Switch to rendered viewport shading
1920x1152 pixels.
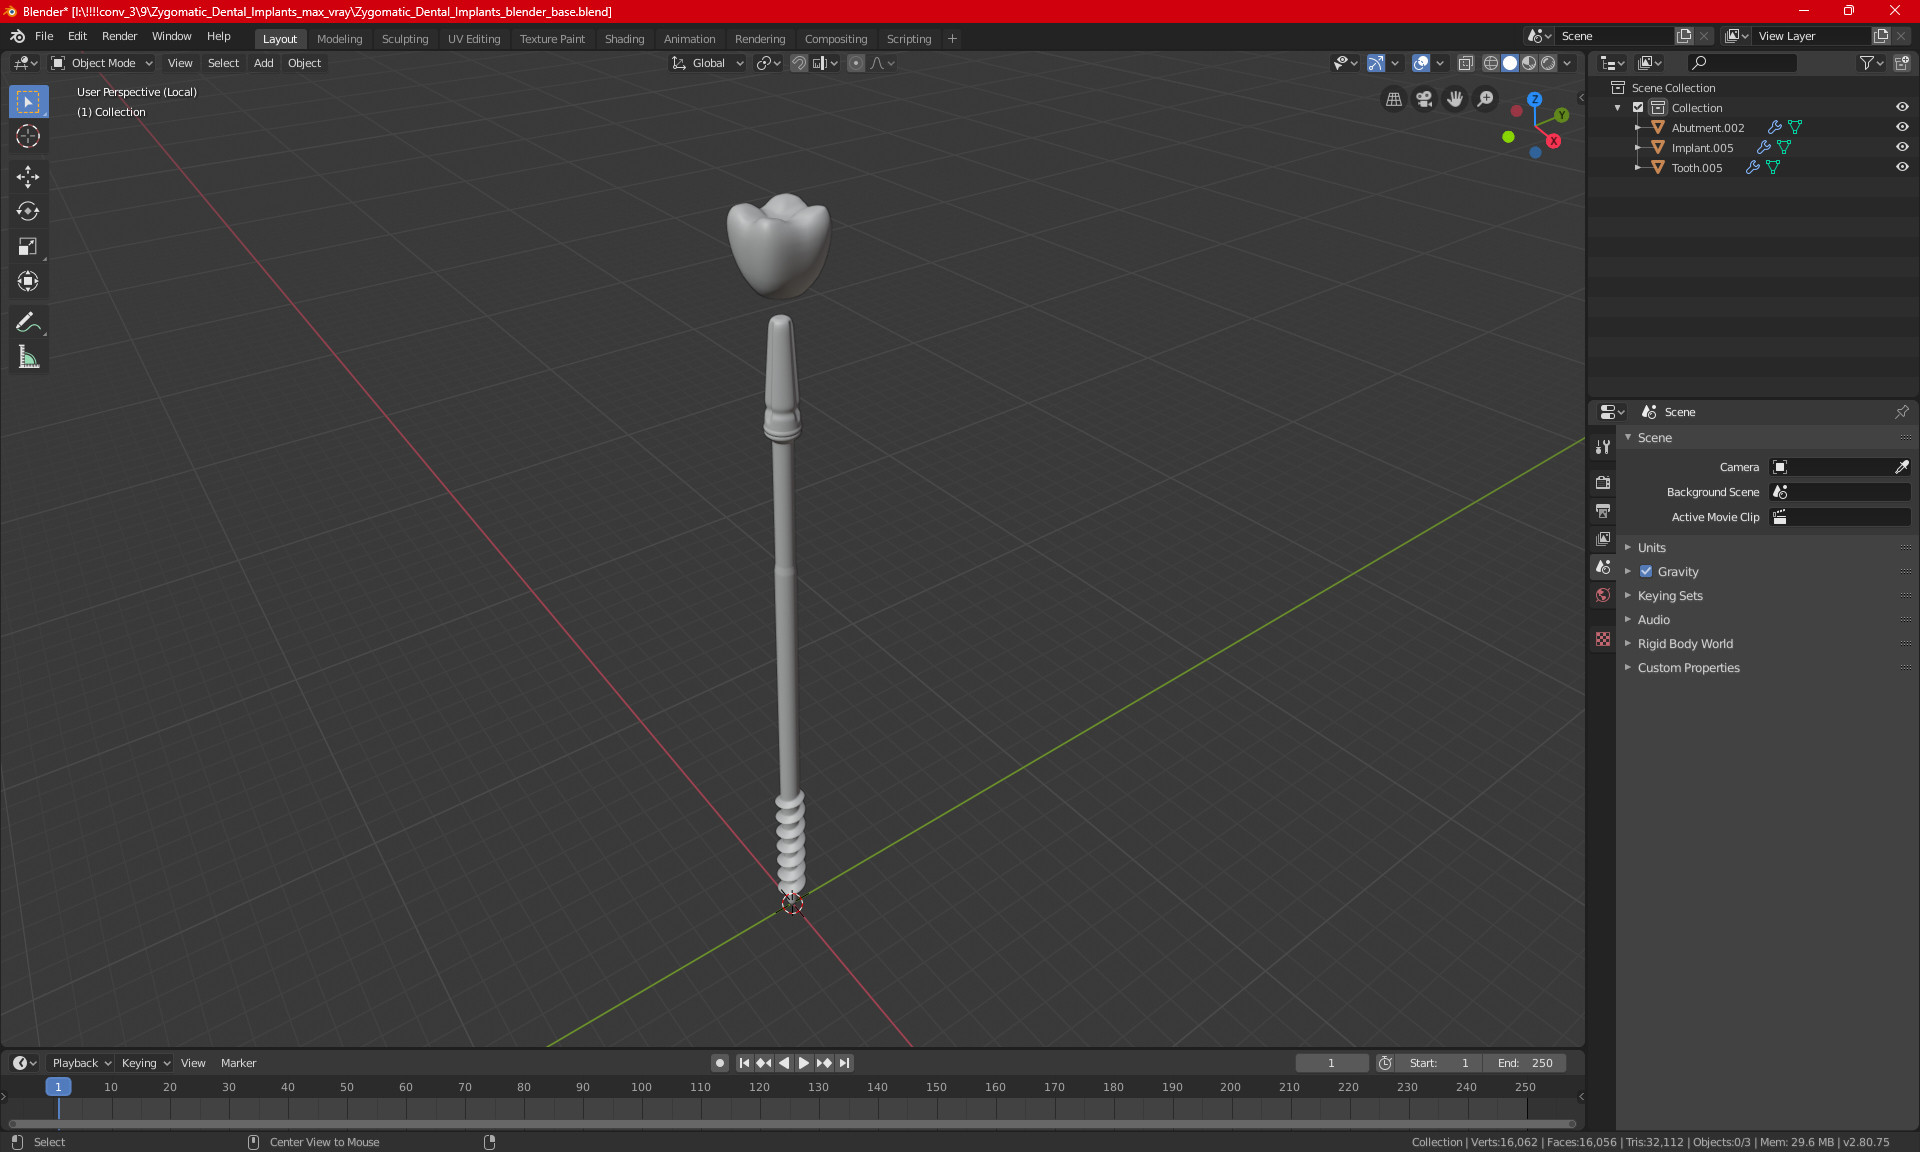[x=1548, y=63]
